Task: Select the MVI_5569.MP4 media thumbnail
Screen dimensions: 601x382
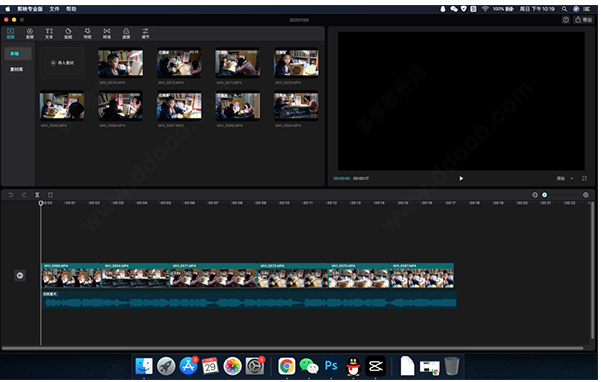Action: [62, 106]
